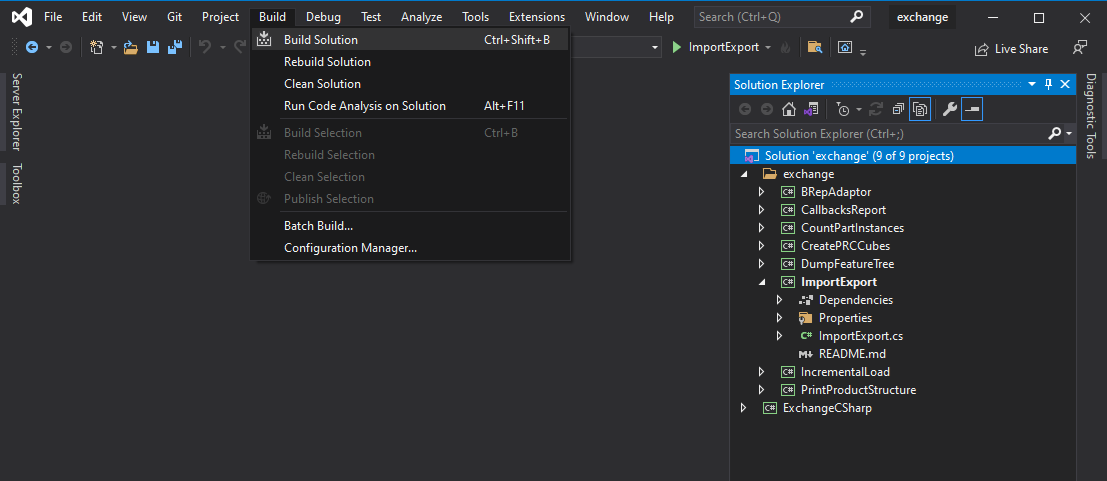The width and height of the screenshot is (1107, 481).
Task: Click the Find in Files folder icon
Action: coord(815,47)
